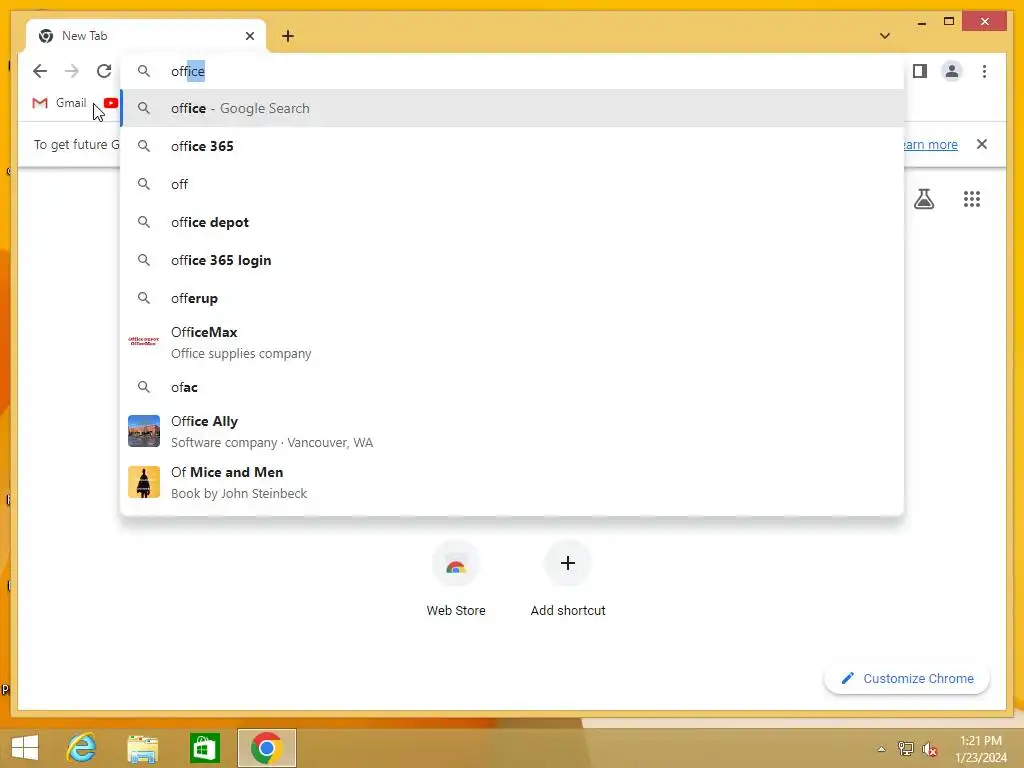
Task: Select the New Tab tab
Action: pyautogui.click(x=146, y=36)
